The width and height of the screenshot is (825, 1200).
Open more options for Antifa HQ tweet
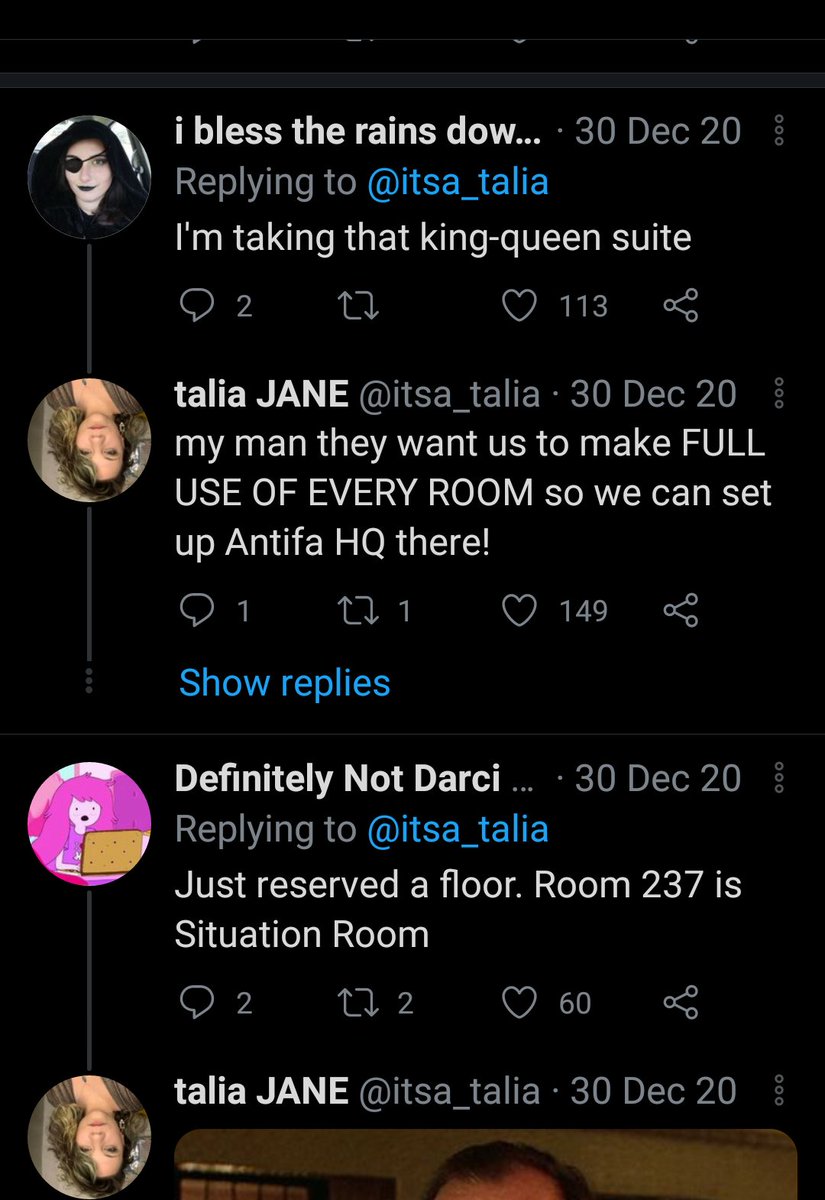780,394
